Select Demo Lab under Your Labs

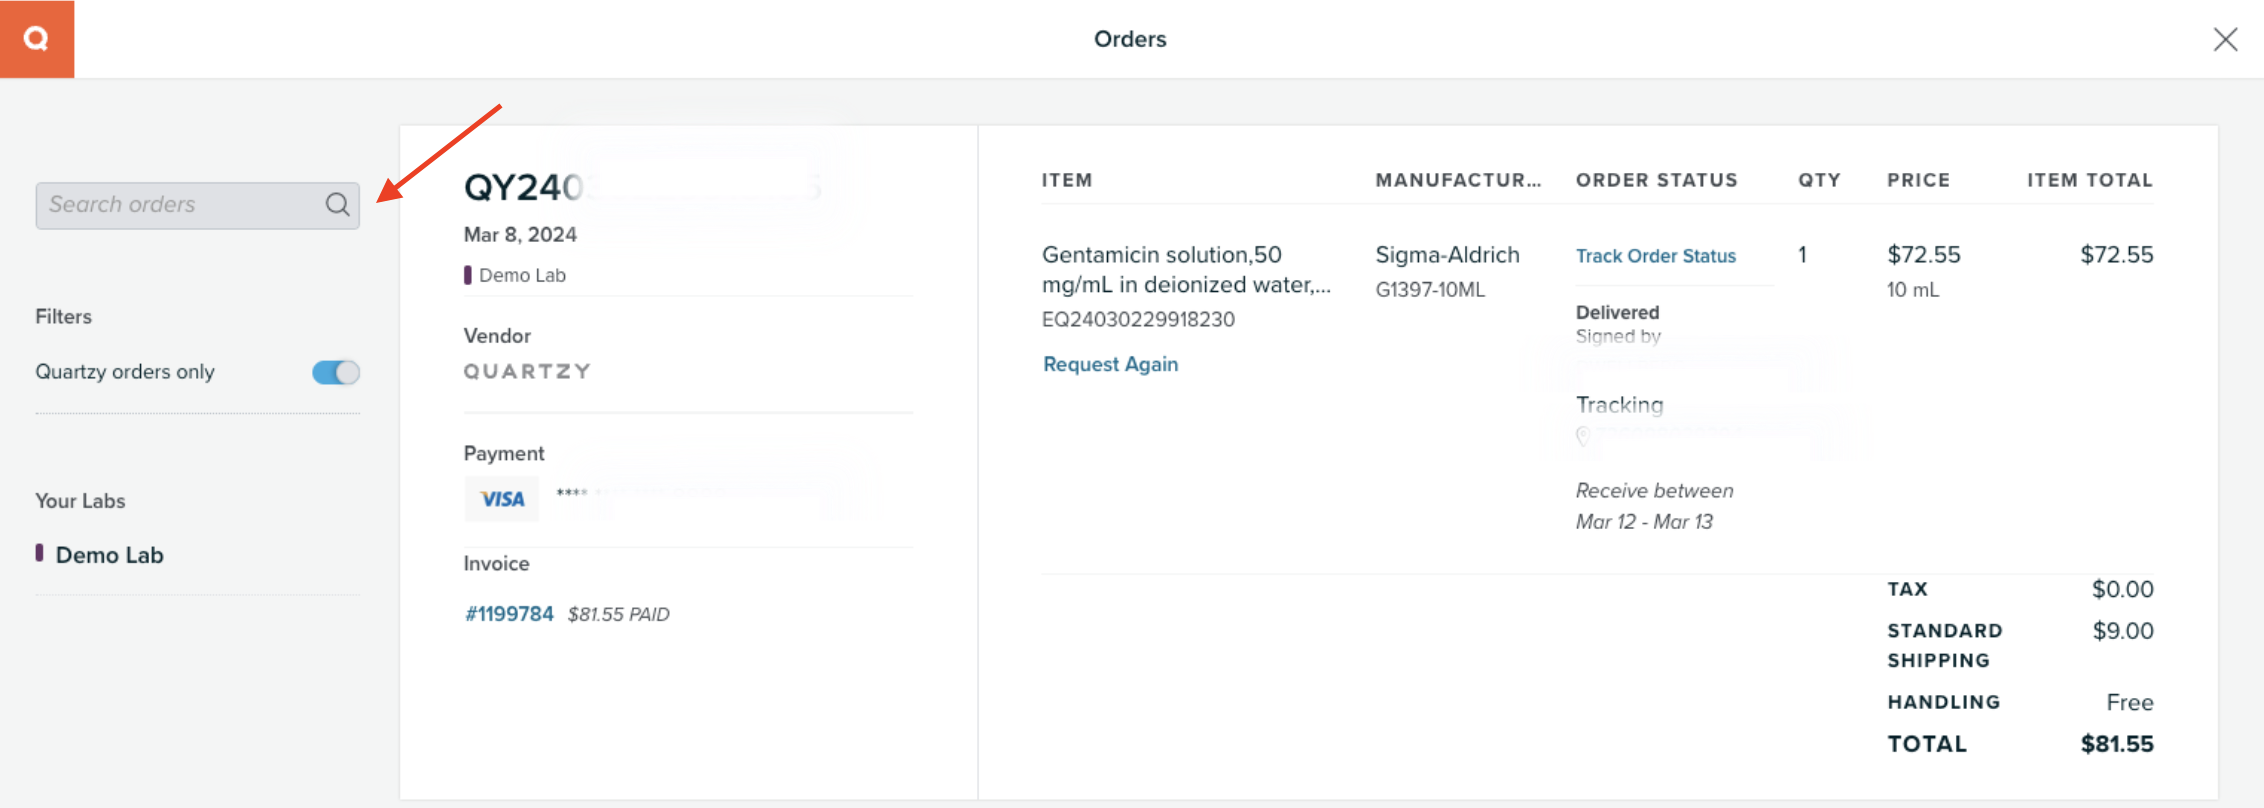pos(109,555)
